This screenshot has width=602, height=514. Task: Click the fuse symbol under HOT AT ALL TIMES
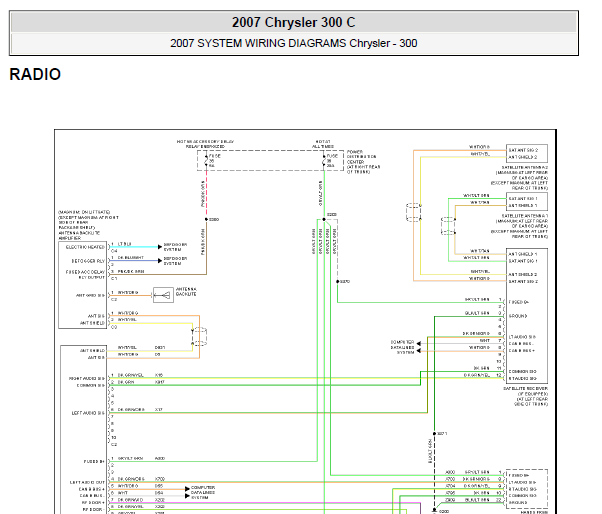point(324,161)
